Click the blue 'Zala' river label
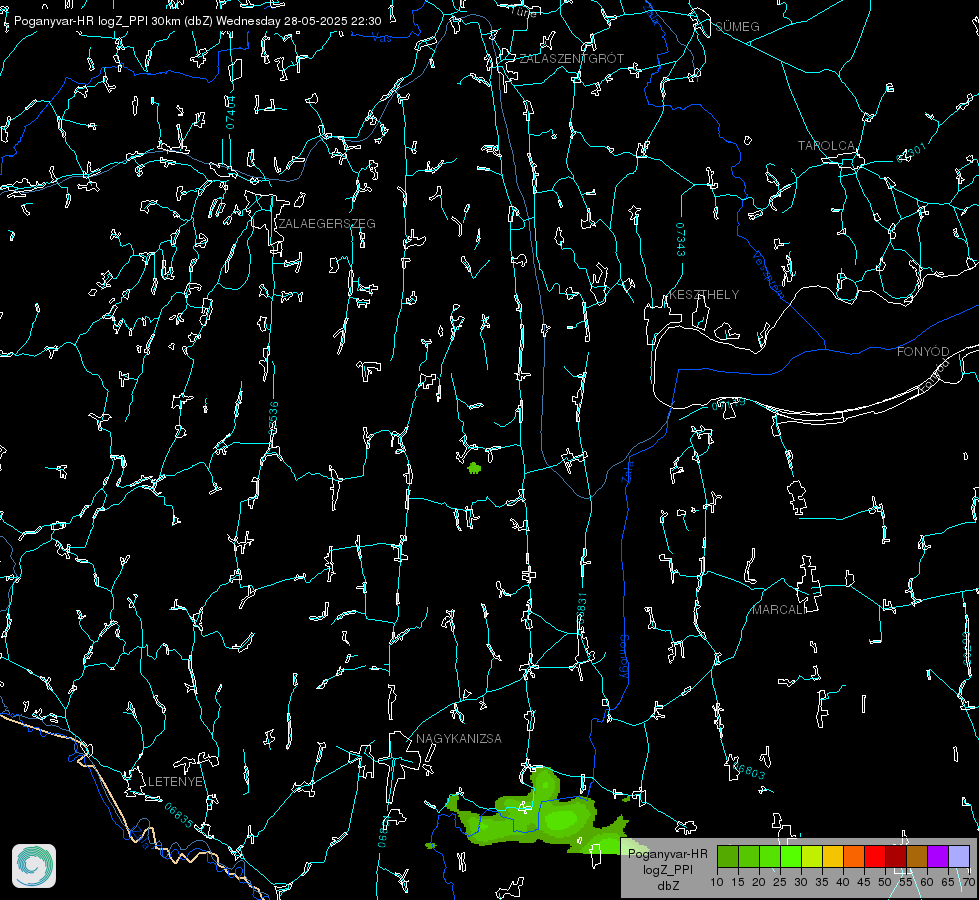Image resolution: width=979 pixels, height=900 pixels. pos(627,471)
